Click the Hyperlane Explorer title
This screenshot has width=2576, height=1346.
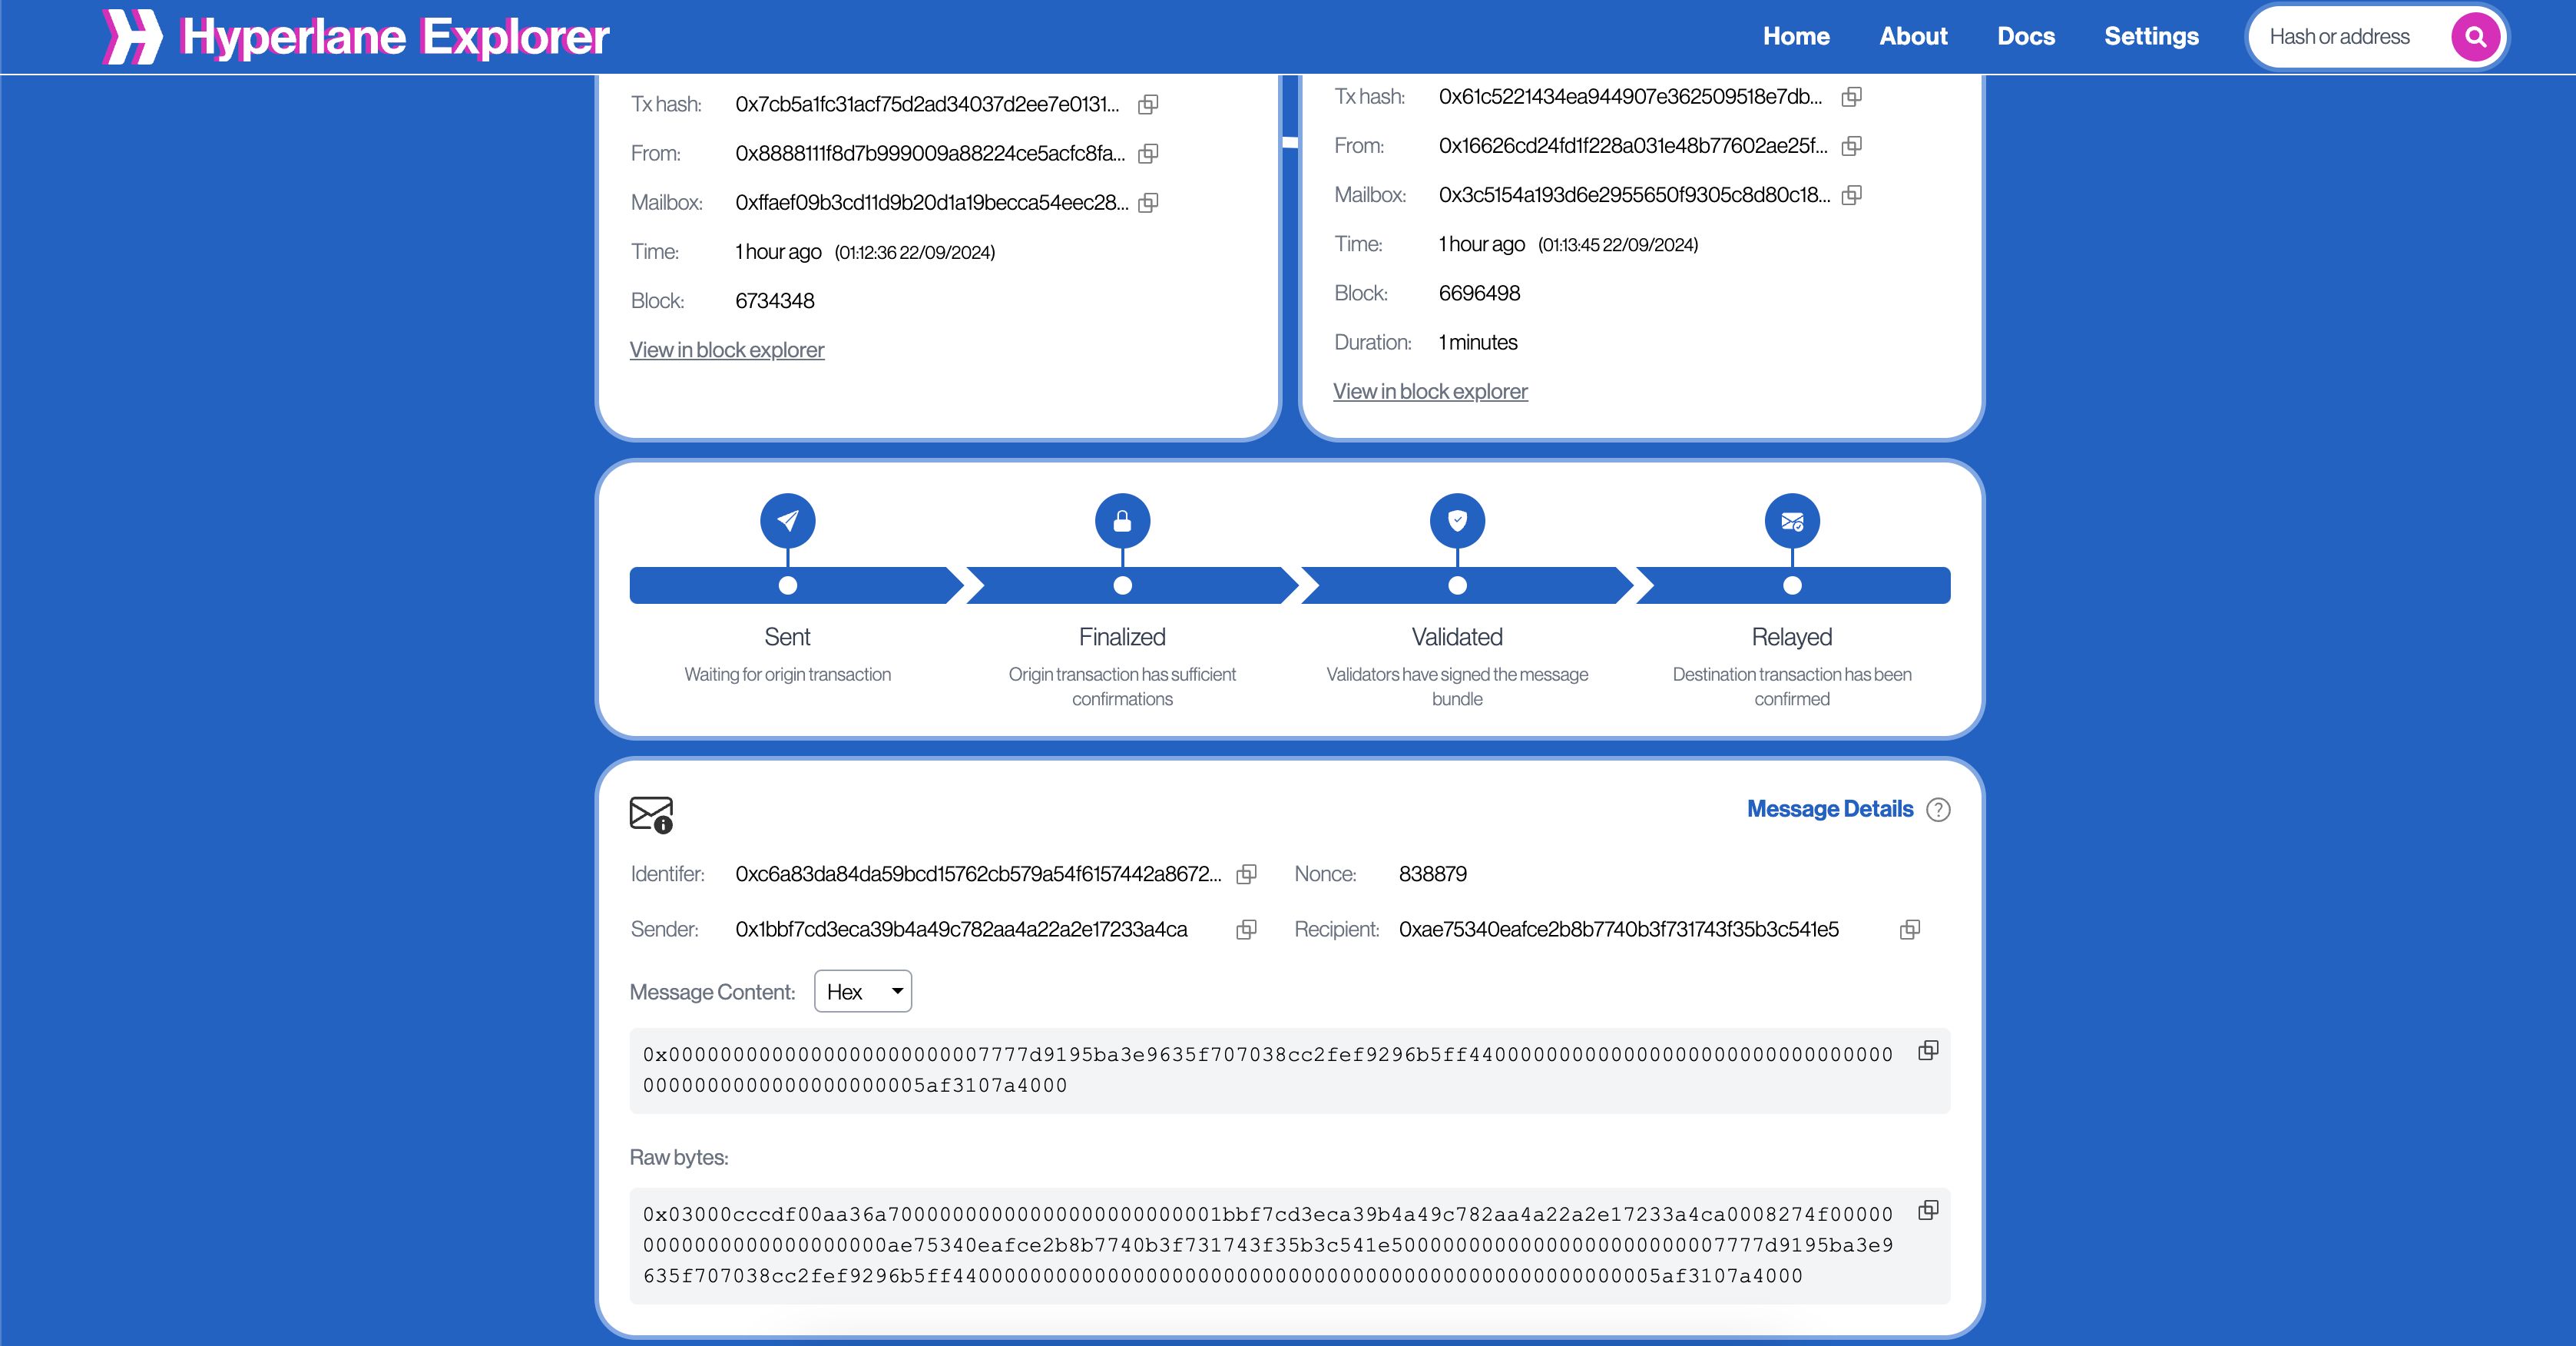[x=395, y=37]
